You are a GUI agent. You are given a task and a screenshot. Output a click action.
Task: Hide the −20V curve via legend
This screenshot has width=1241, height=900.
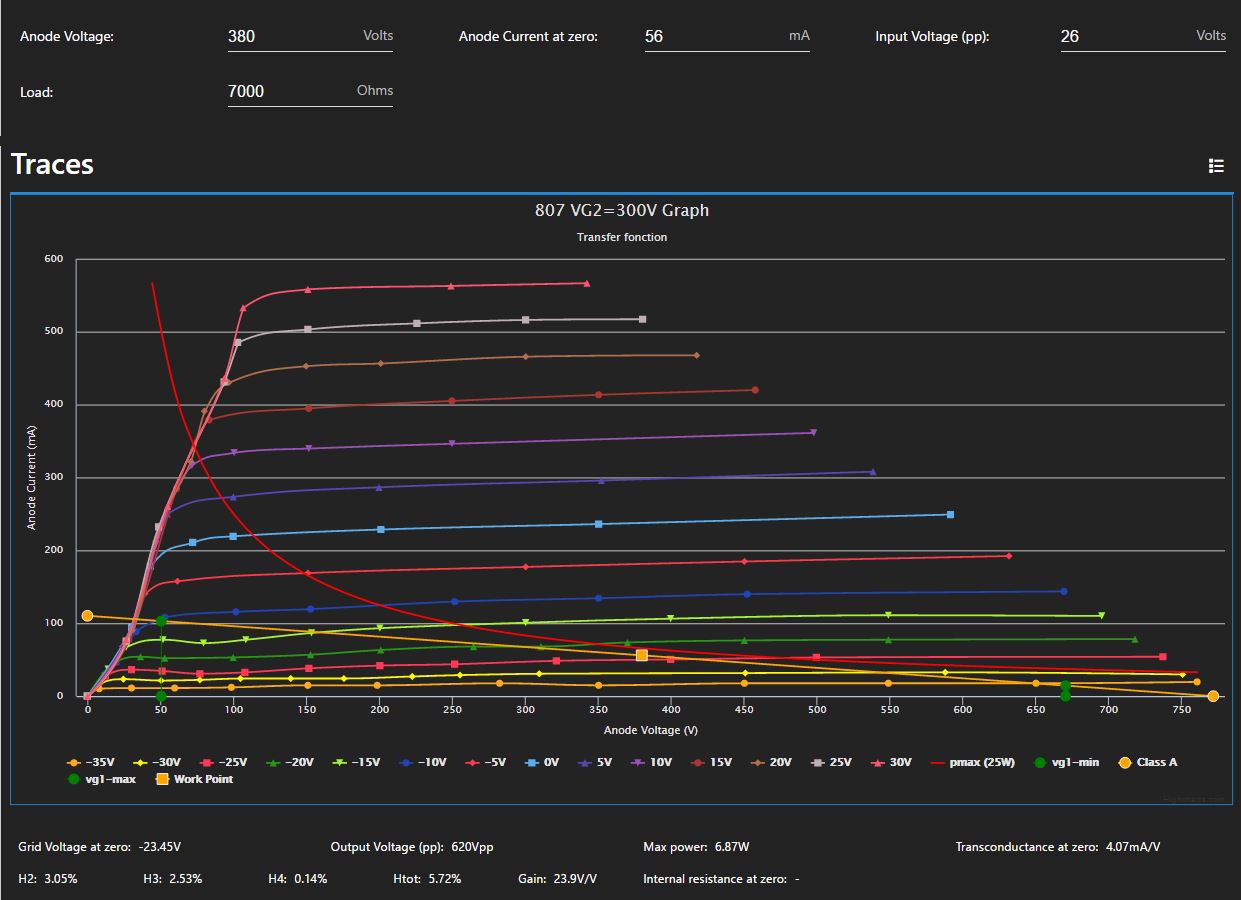coord(290,762)
